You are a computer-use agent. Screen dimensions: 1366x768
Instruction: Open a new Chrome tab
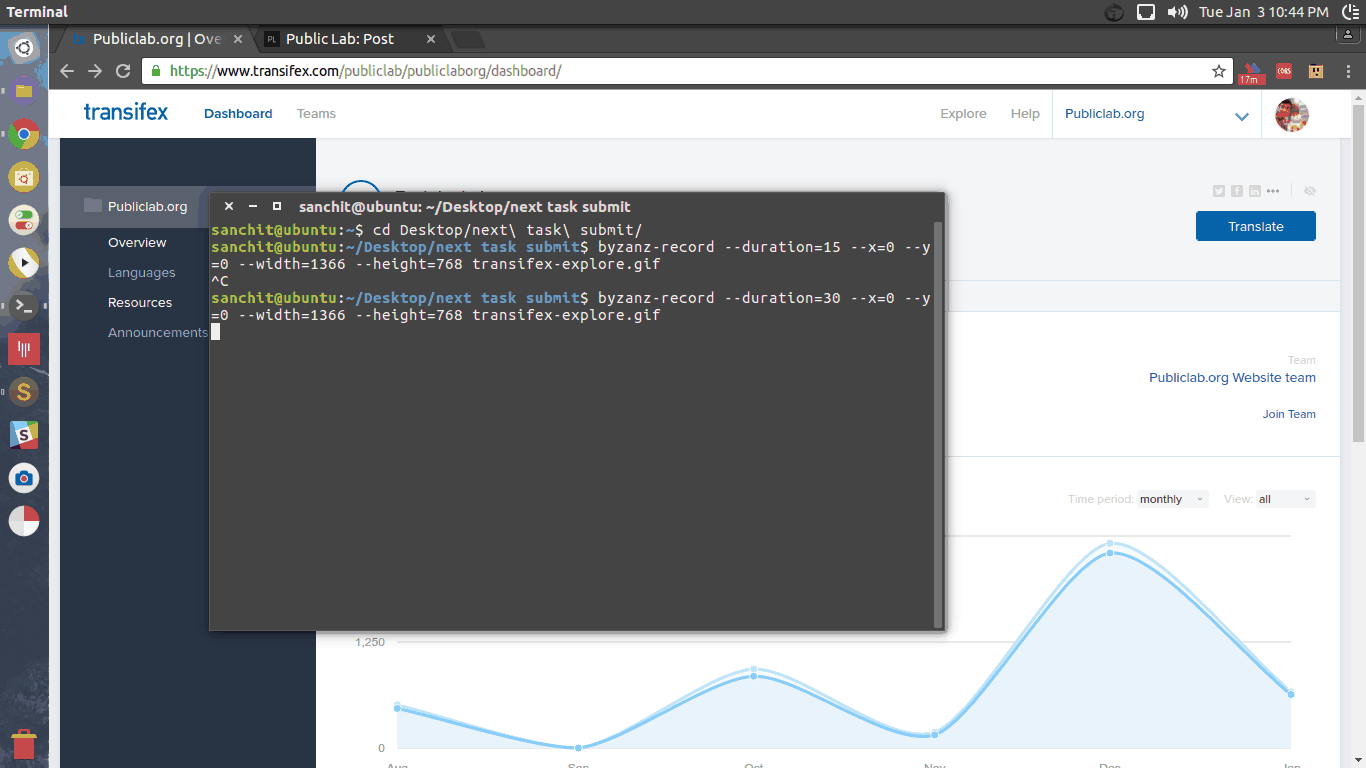coord(468,39)
